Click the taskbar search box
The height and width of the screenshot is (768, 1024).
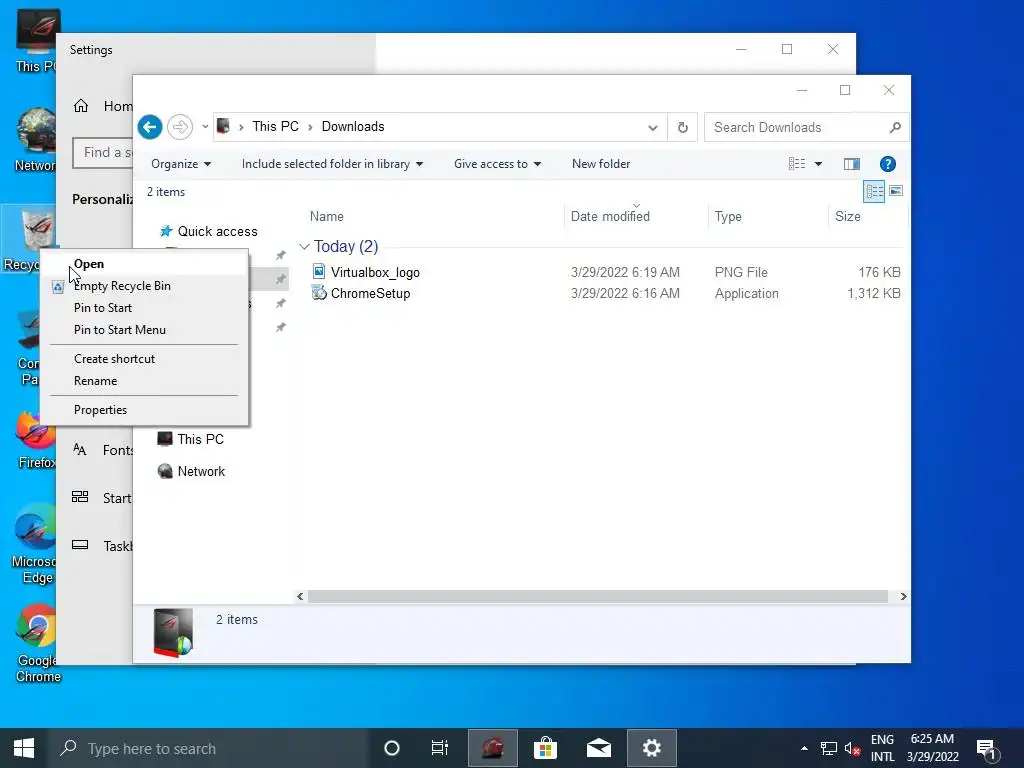pyautogui.click(x=209, y=748)
